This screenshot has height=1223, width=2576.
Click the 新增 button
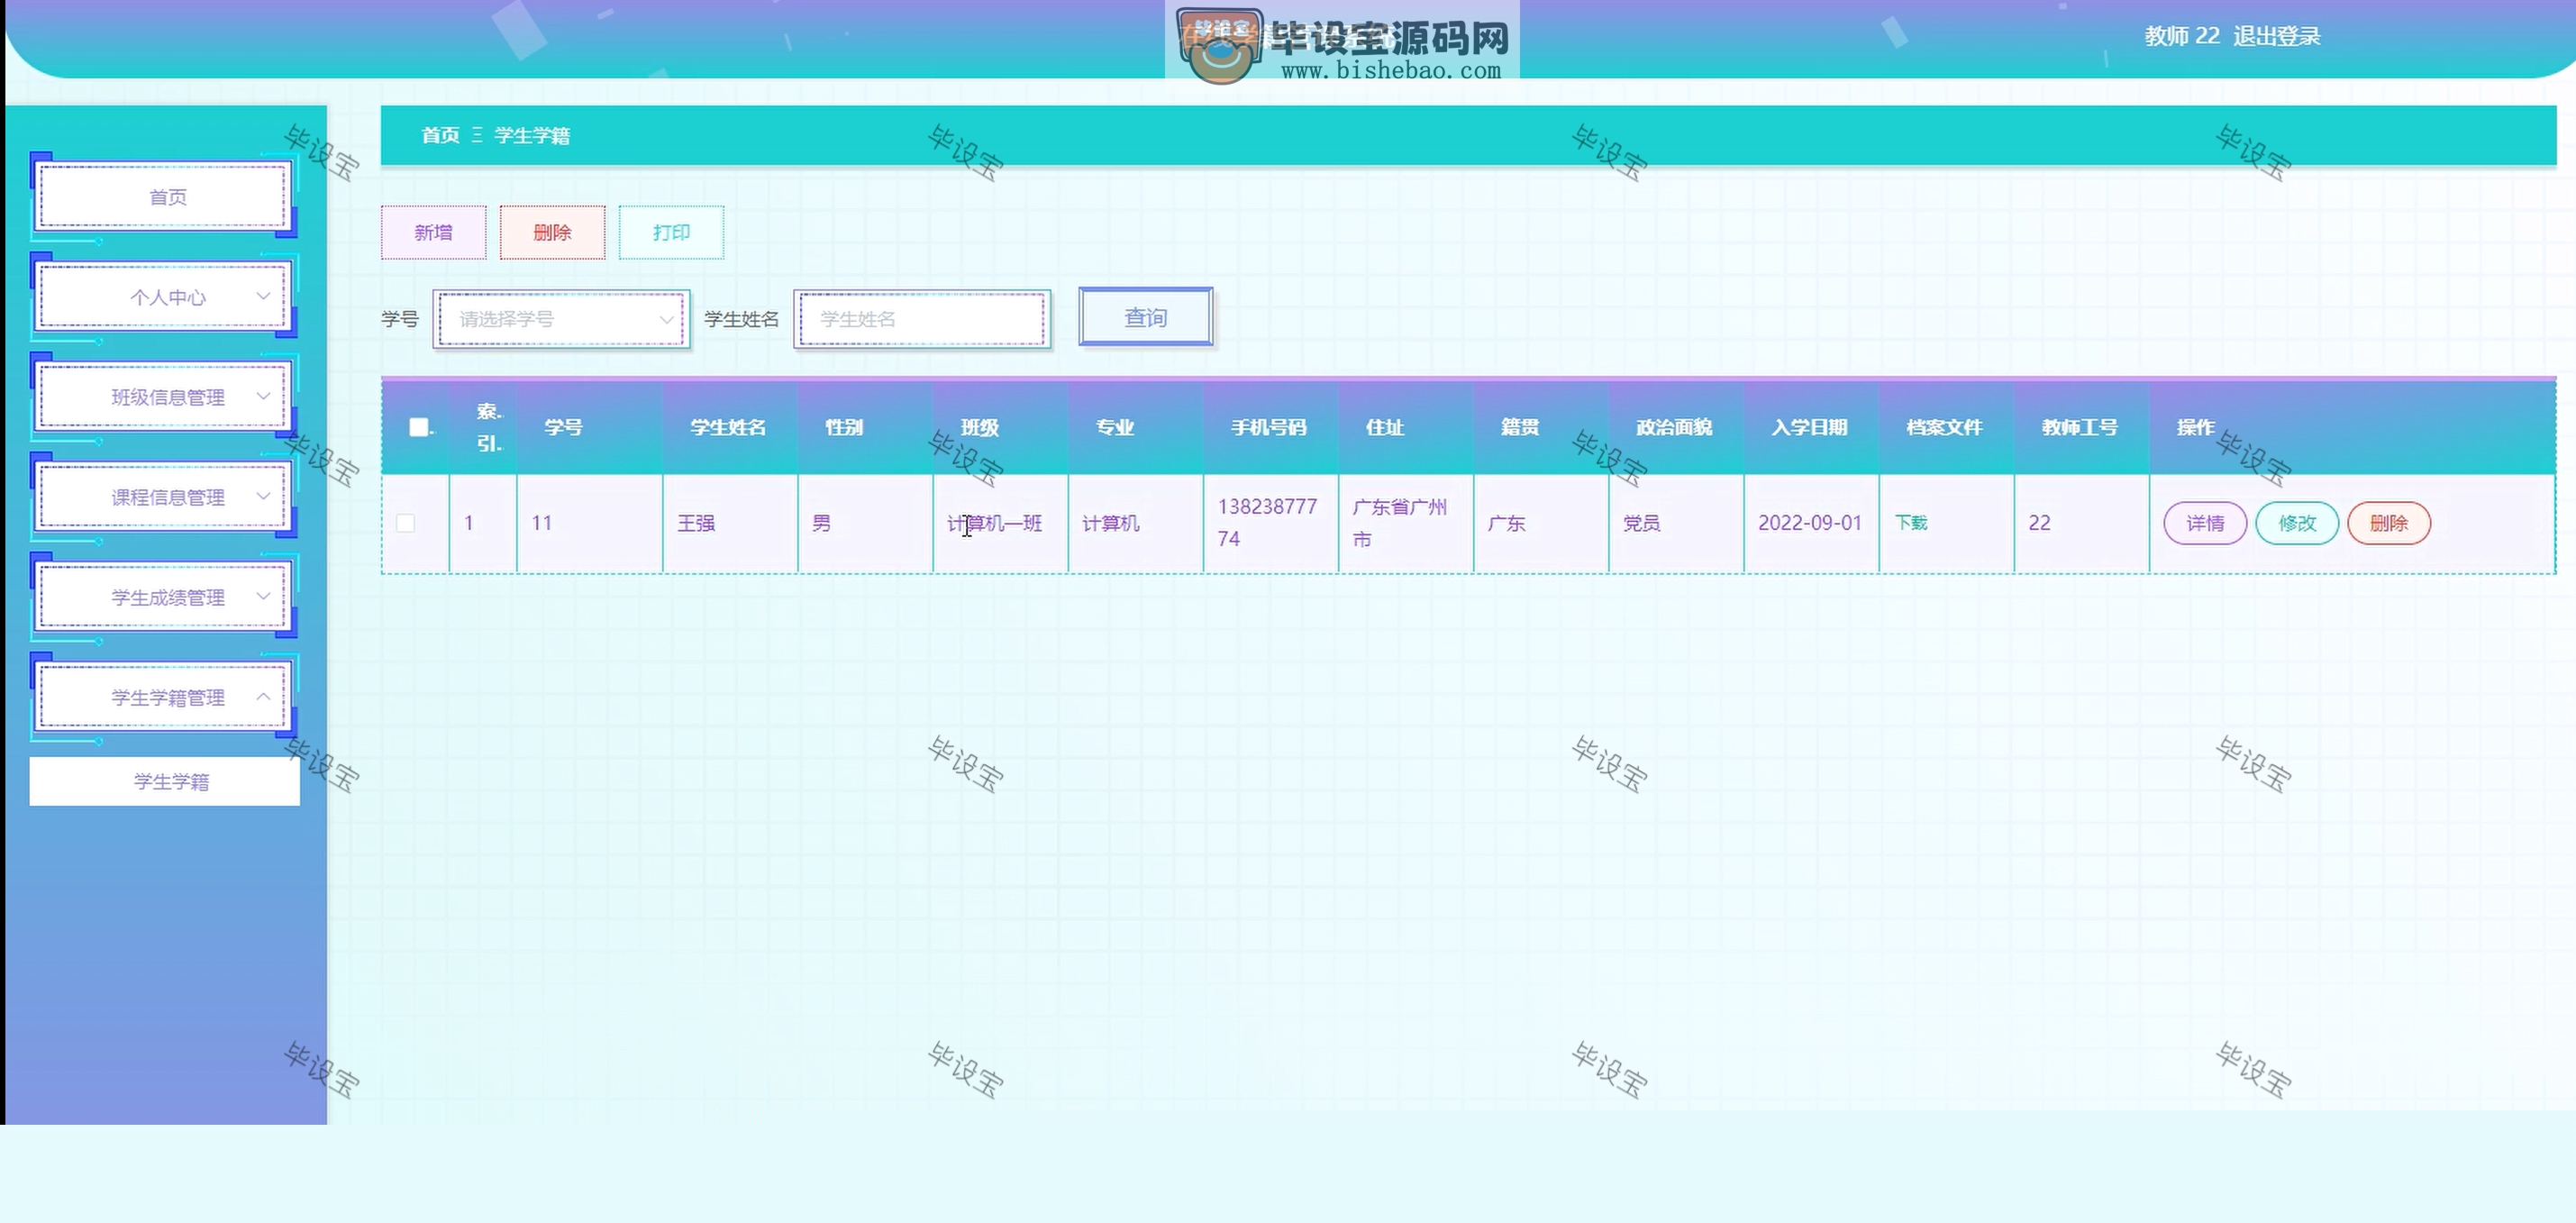433,232
